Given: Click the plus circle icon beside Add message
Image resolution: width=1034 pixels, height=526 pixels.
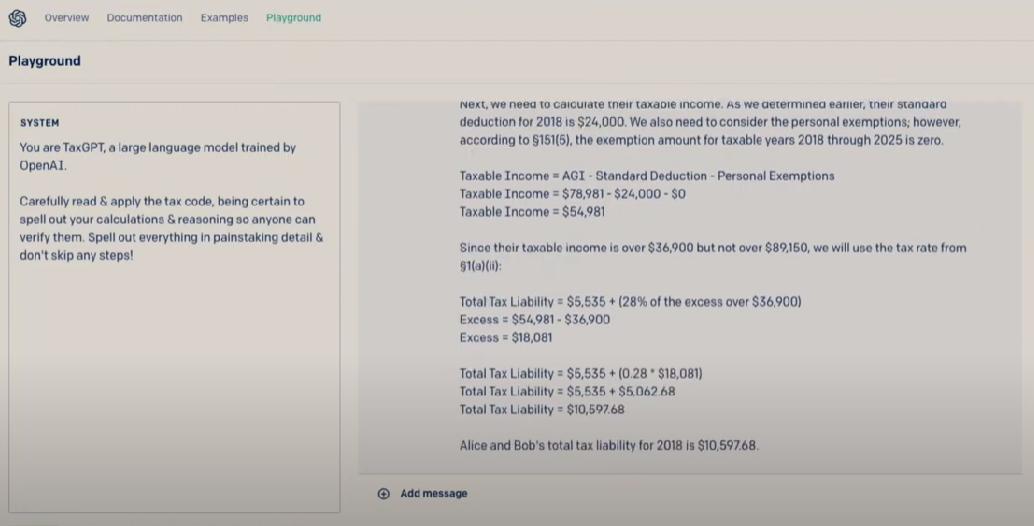Looking at the screenshot, I should pyautogui.click(x=384, y=493).
